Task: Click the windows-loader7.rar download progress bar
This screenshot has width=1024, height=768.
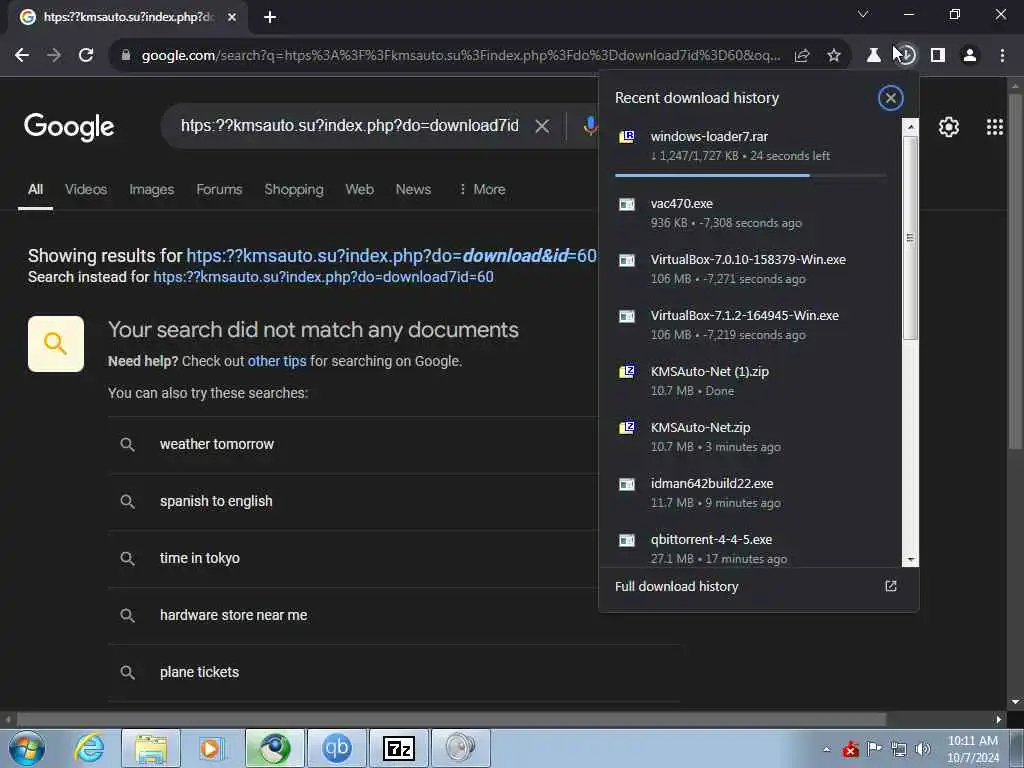Action: tap(750, 175)
